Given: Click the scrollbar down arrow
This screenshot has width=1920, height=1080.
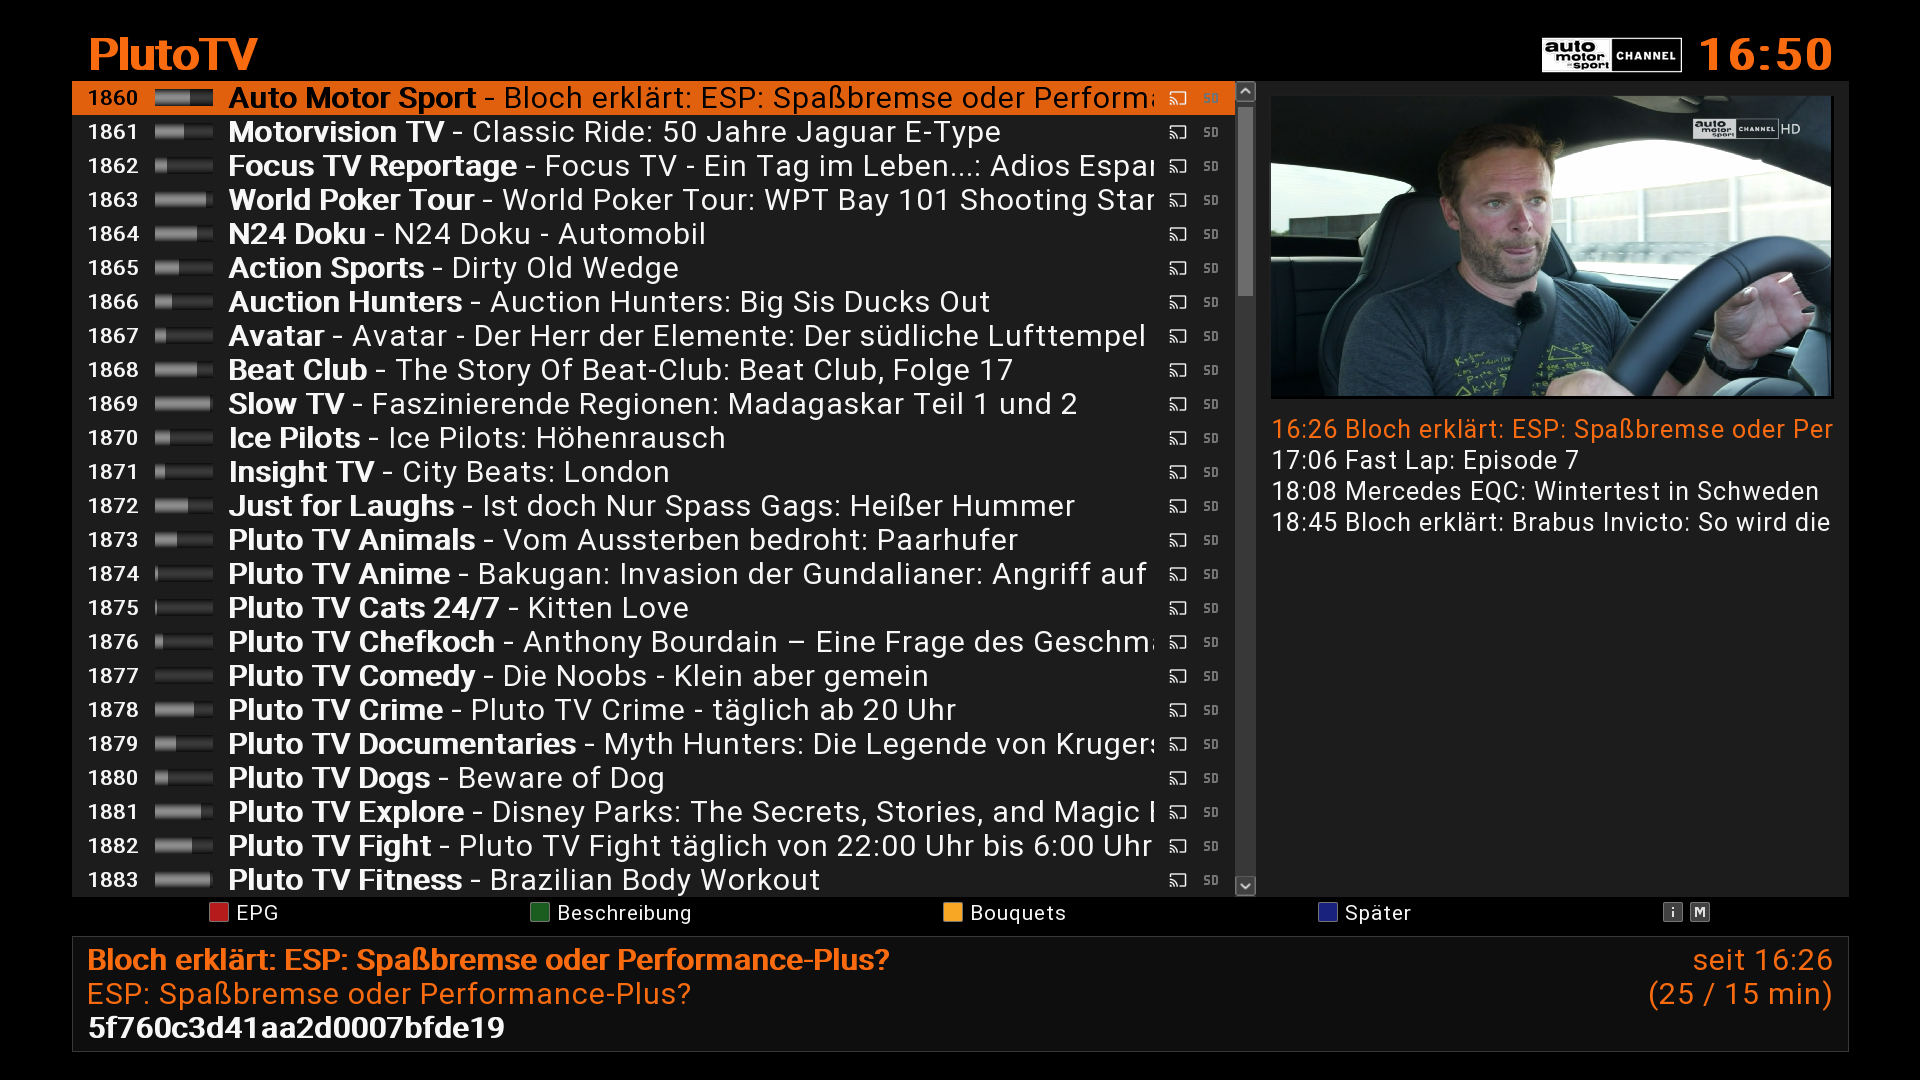Looking at the screenshot, I should pos(1245,886).
